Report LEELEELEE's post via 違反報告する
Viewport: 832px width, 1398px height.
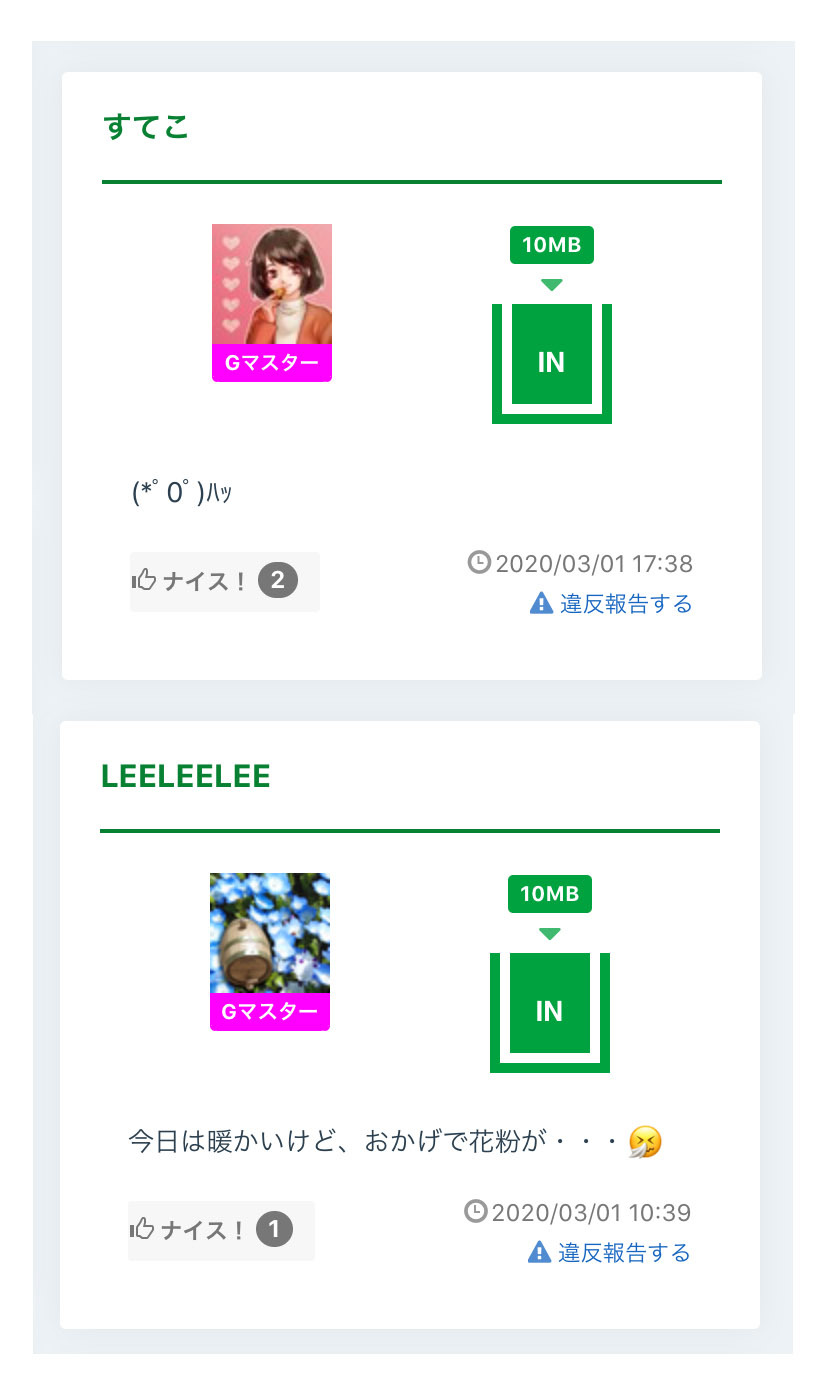pyautogui.click(x=623, y=1253)
